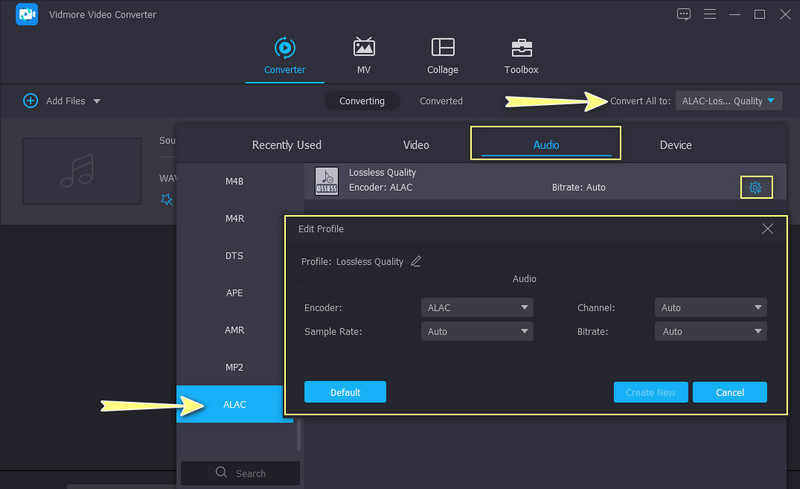Viewport: 800px width, 489px height.
Task: Open the Convert All to format dropdown
Action: coord(728,101)
